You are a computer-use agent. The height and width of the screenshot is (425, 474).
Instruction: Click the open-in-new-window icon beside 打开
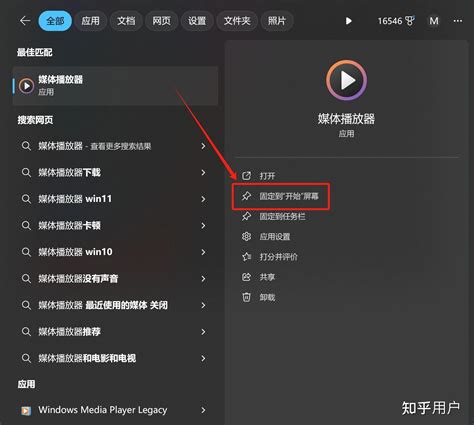click(246, 176)
